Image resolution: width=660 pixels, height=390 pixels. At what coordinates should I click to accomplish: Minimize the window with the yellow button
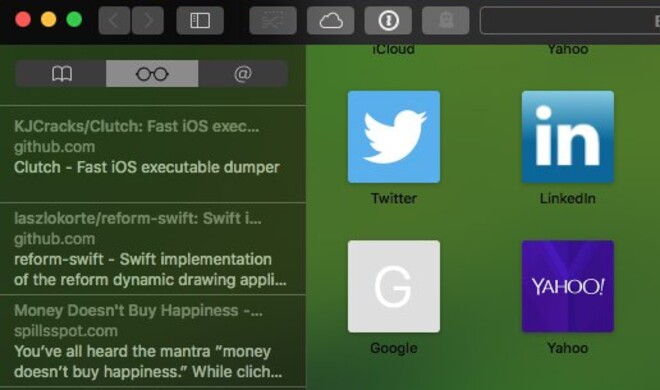(x=48, y=20)
